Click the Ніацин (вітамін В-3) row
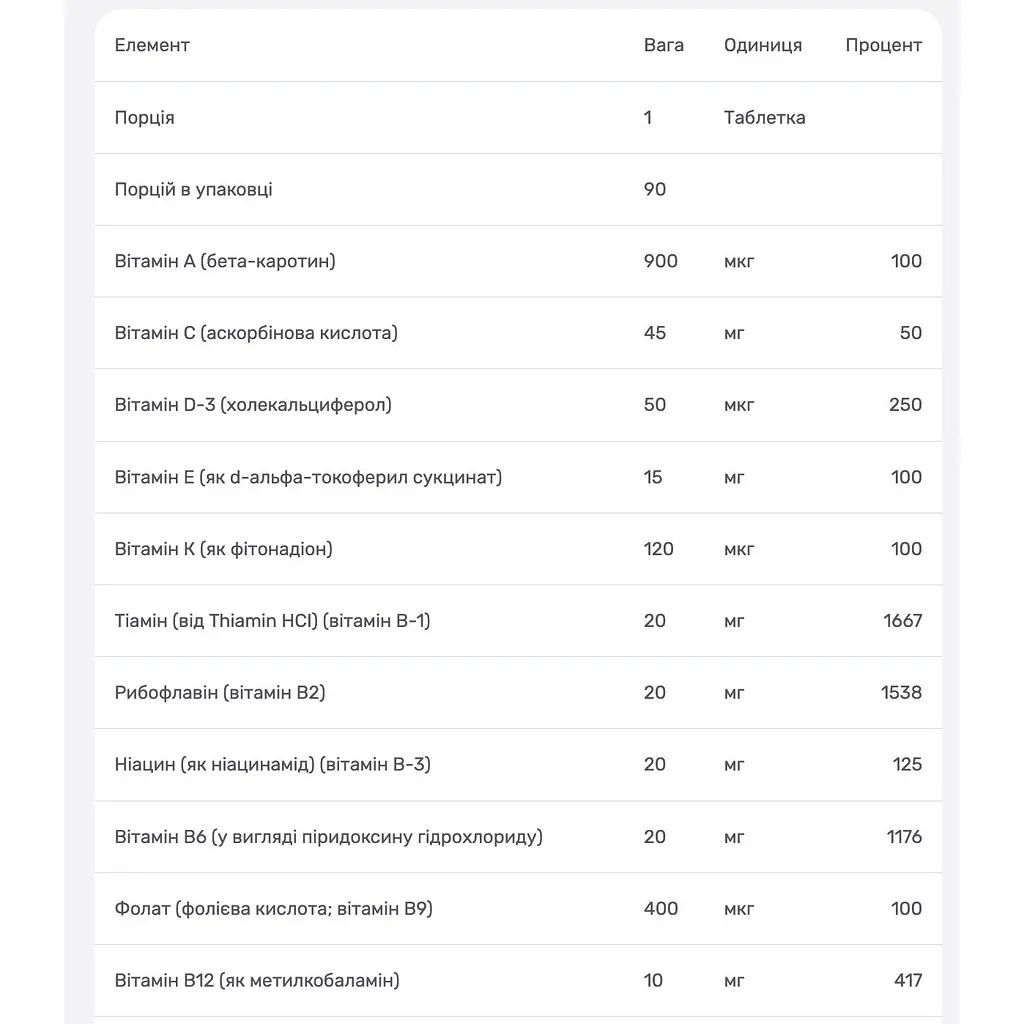 click(518, 765)
